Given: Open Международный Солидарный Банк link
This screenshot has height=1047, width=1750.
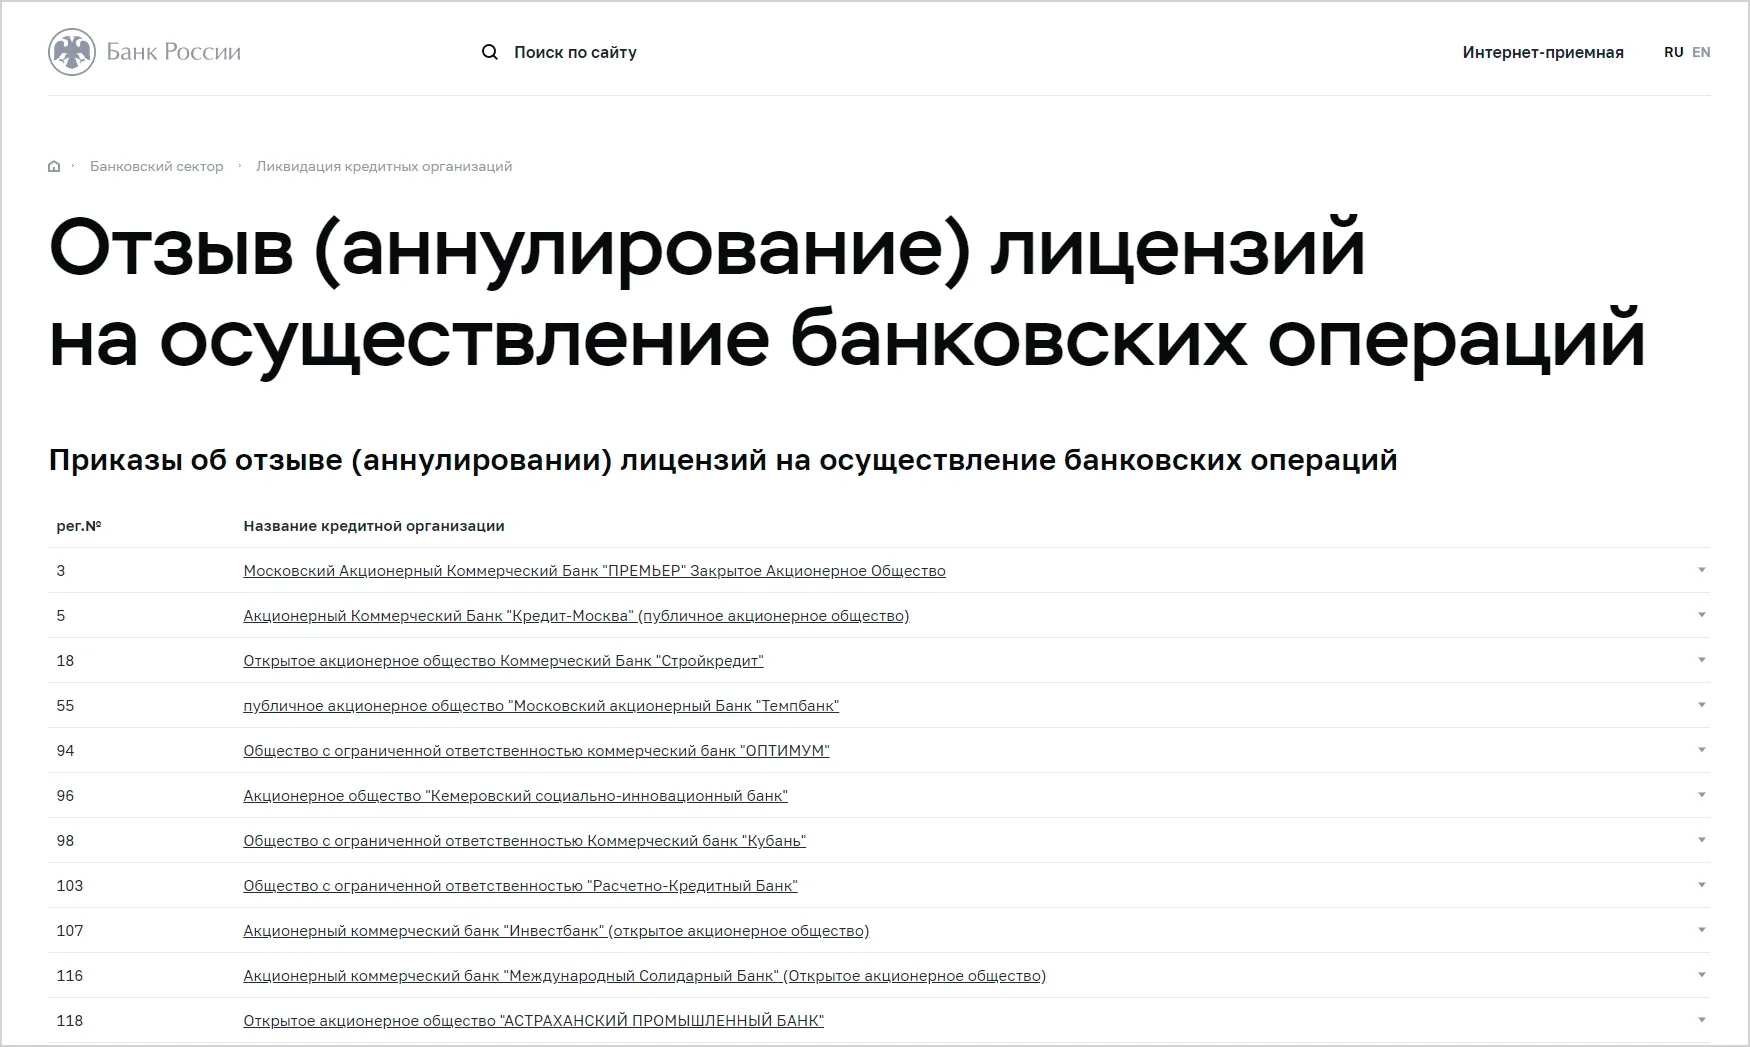Looking at the screenshot, I should 644,976.
